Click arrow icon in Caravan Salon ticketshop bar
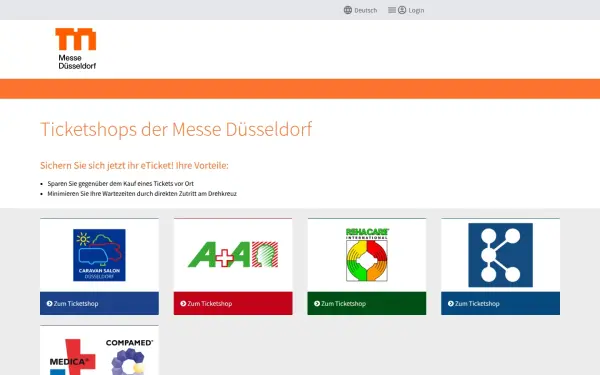This screenshot has height=375, width=600. [x=49, y=303]
